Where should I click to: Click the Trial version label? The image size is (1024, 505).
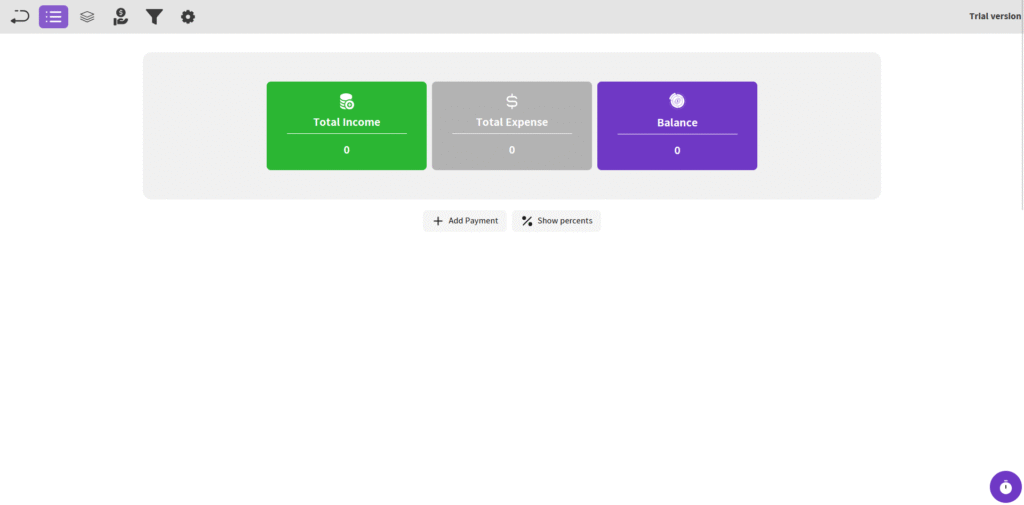pos(994,16)
